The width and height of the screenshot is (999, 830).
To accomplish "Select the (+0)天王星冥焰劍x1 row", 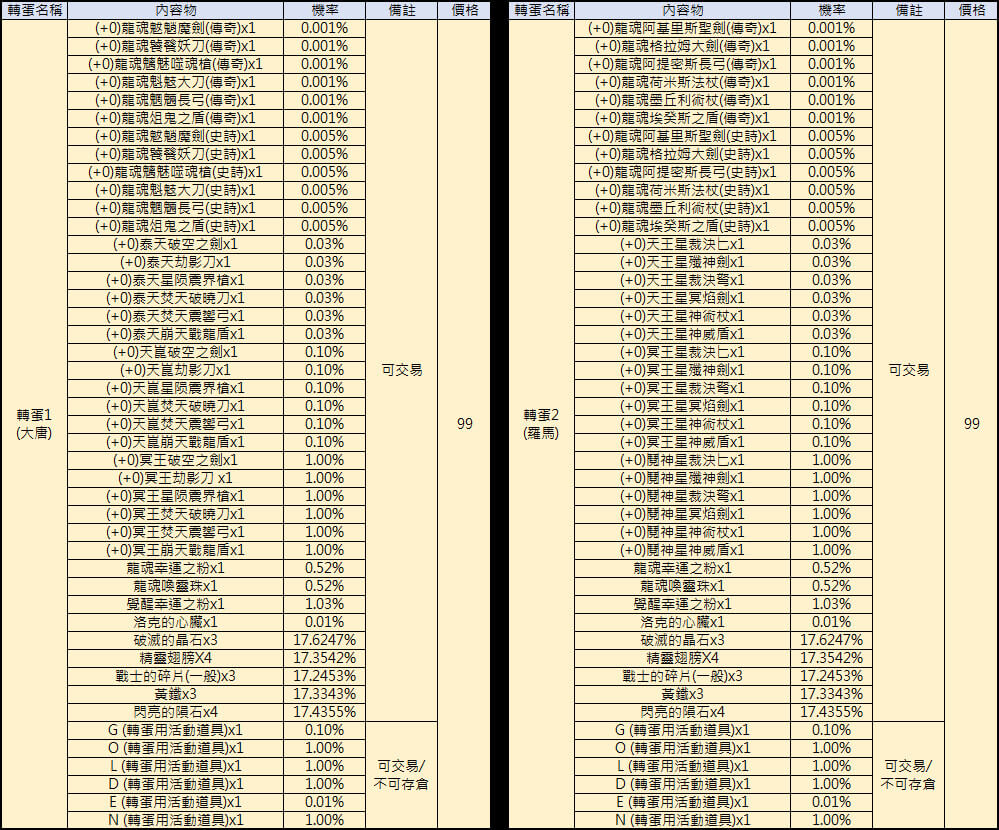I will [682, 298].
